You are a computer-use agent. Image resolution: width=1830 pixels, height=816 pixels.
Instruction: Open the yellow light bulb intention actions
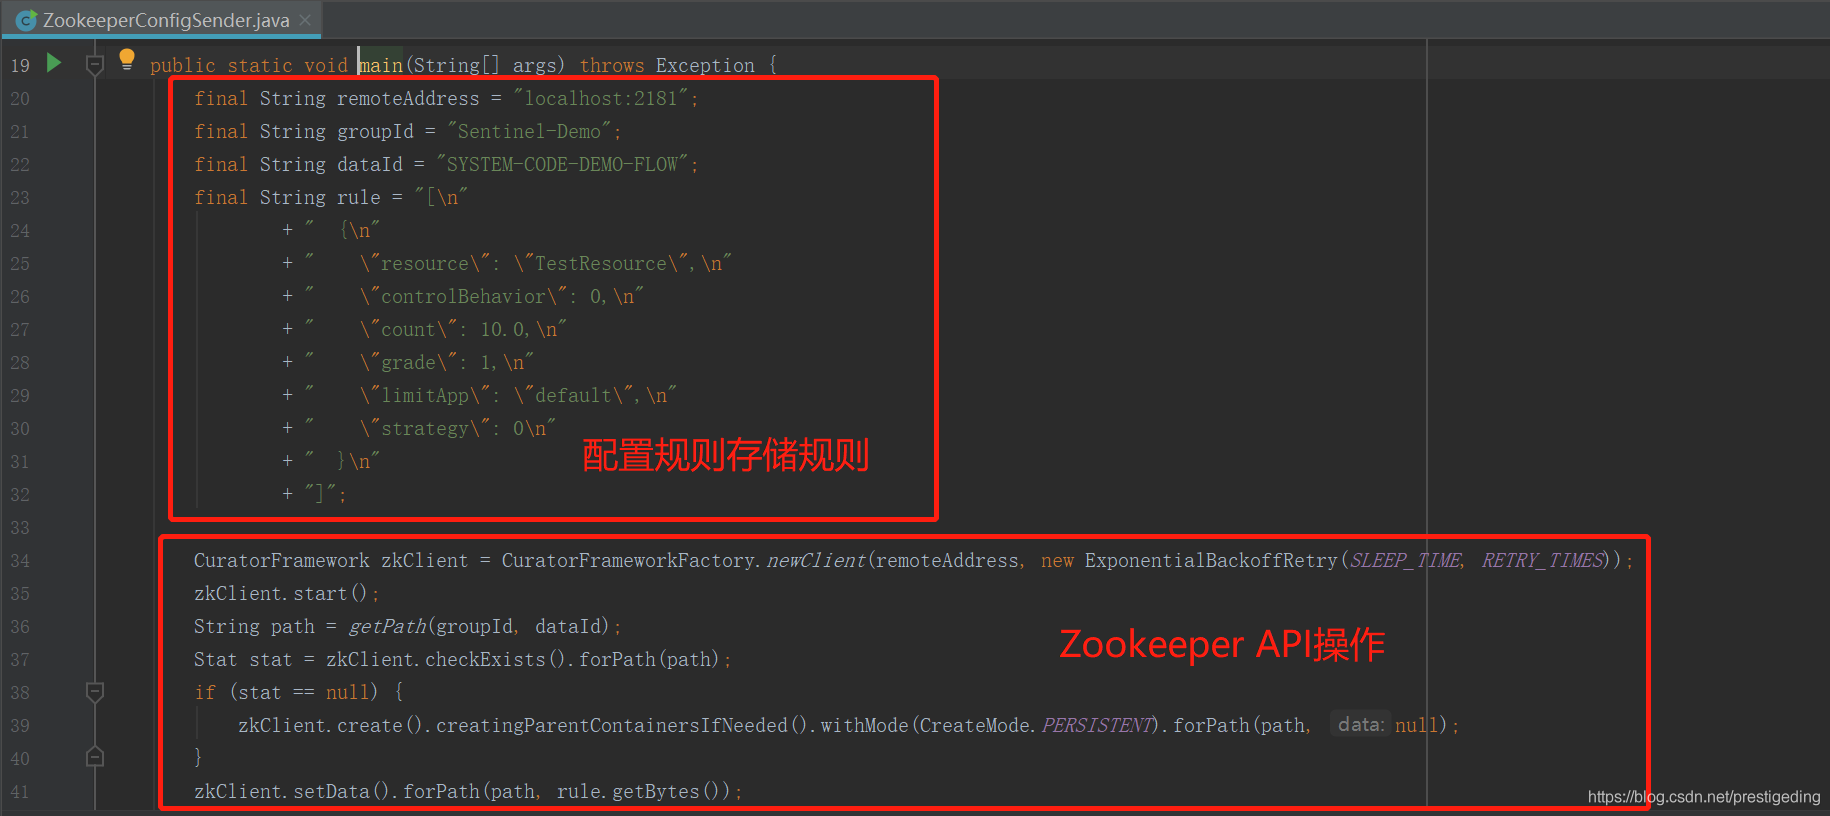tap(127, 59)
